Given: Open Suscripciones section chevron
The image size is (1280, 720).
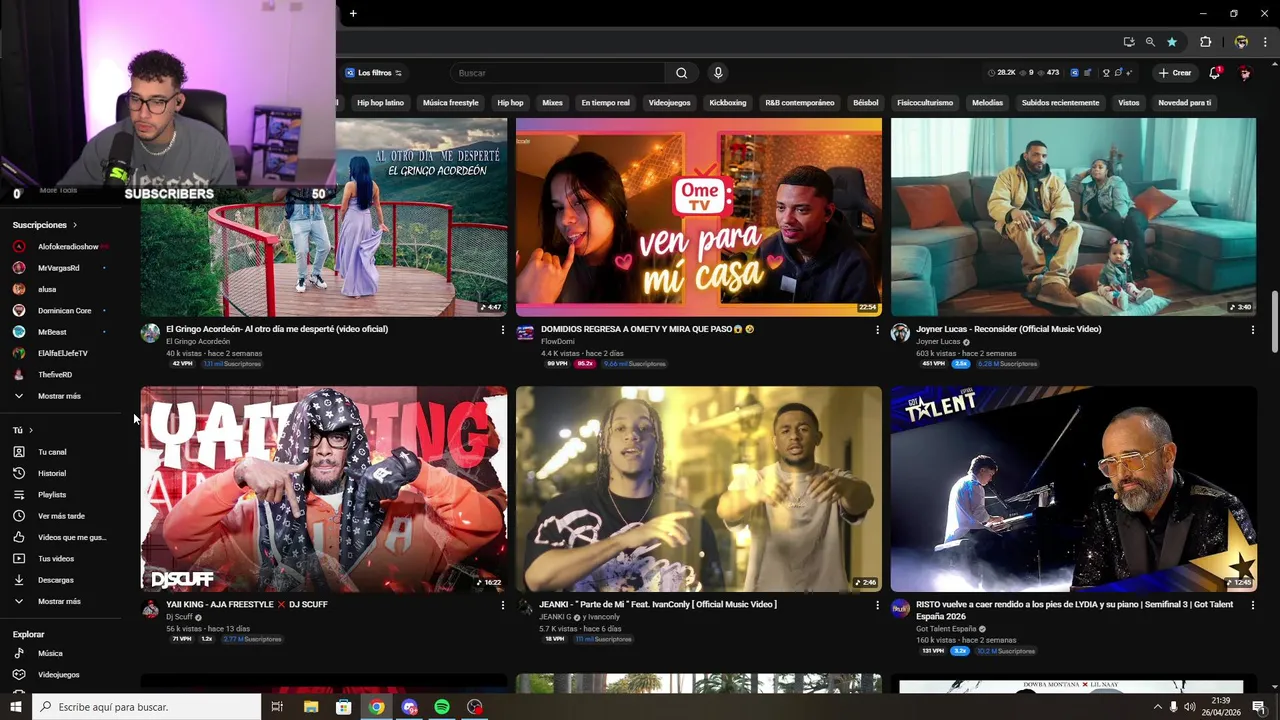Looking at the screenshot, I should (x=74, y=225).
